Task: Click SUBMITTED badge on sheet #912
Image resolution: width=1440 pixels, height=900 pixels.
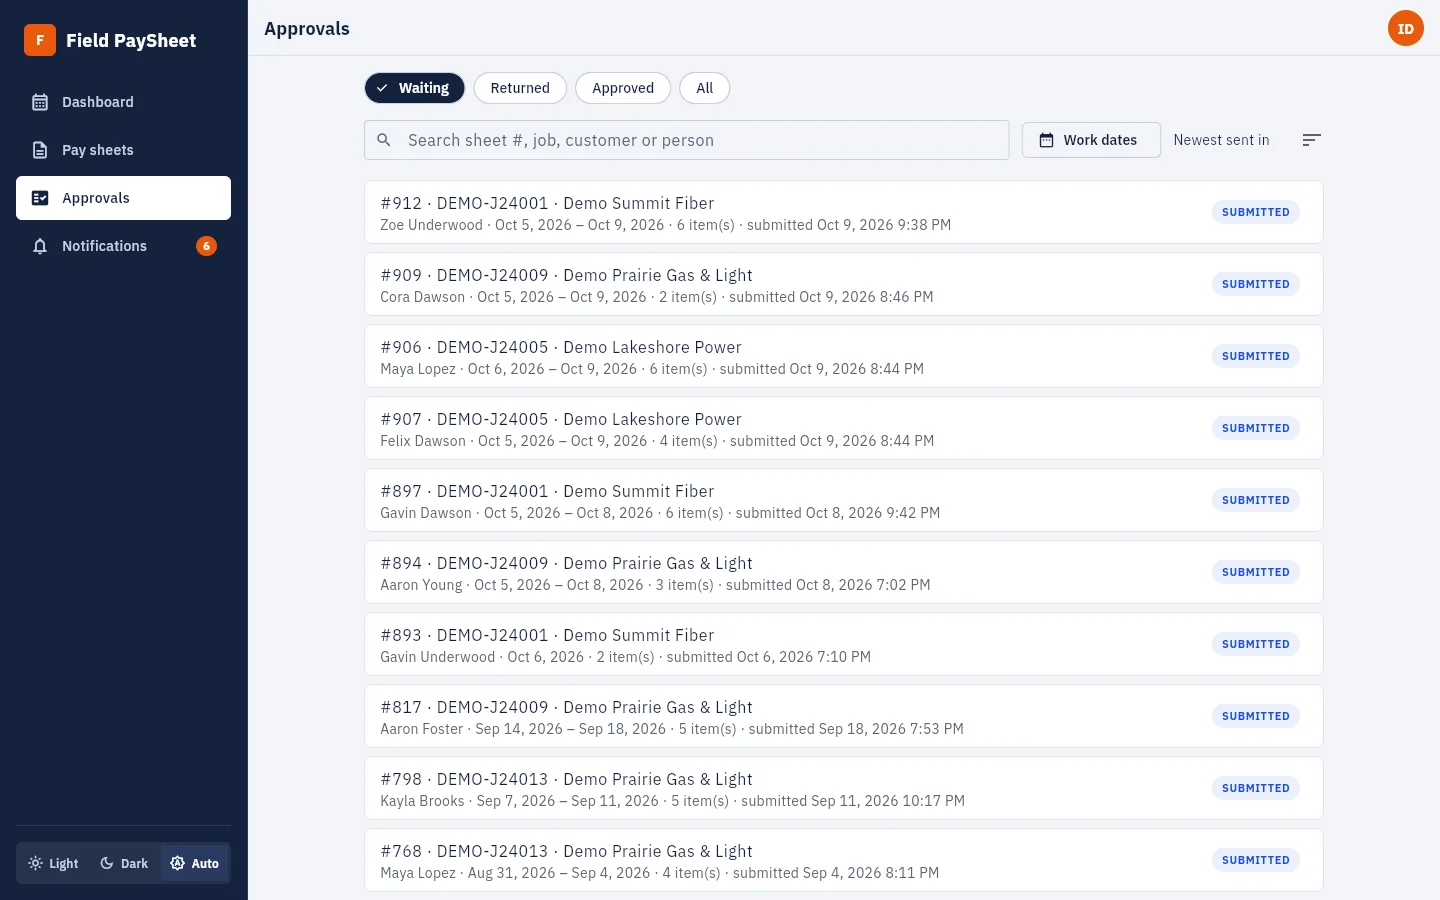Action: pyautogui.click(x=1255, y=212)
